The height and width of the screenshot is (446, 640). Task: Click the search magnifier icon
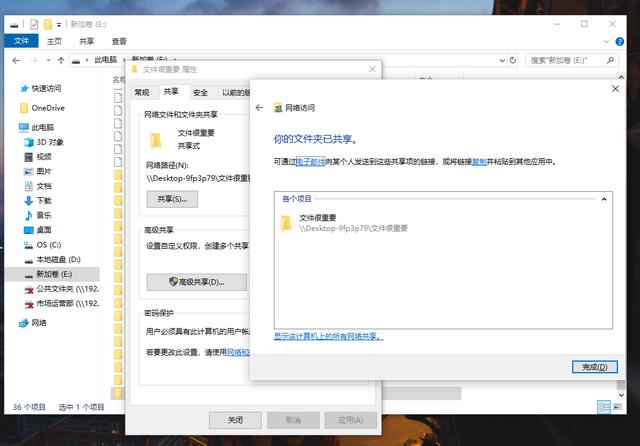610,60
